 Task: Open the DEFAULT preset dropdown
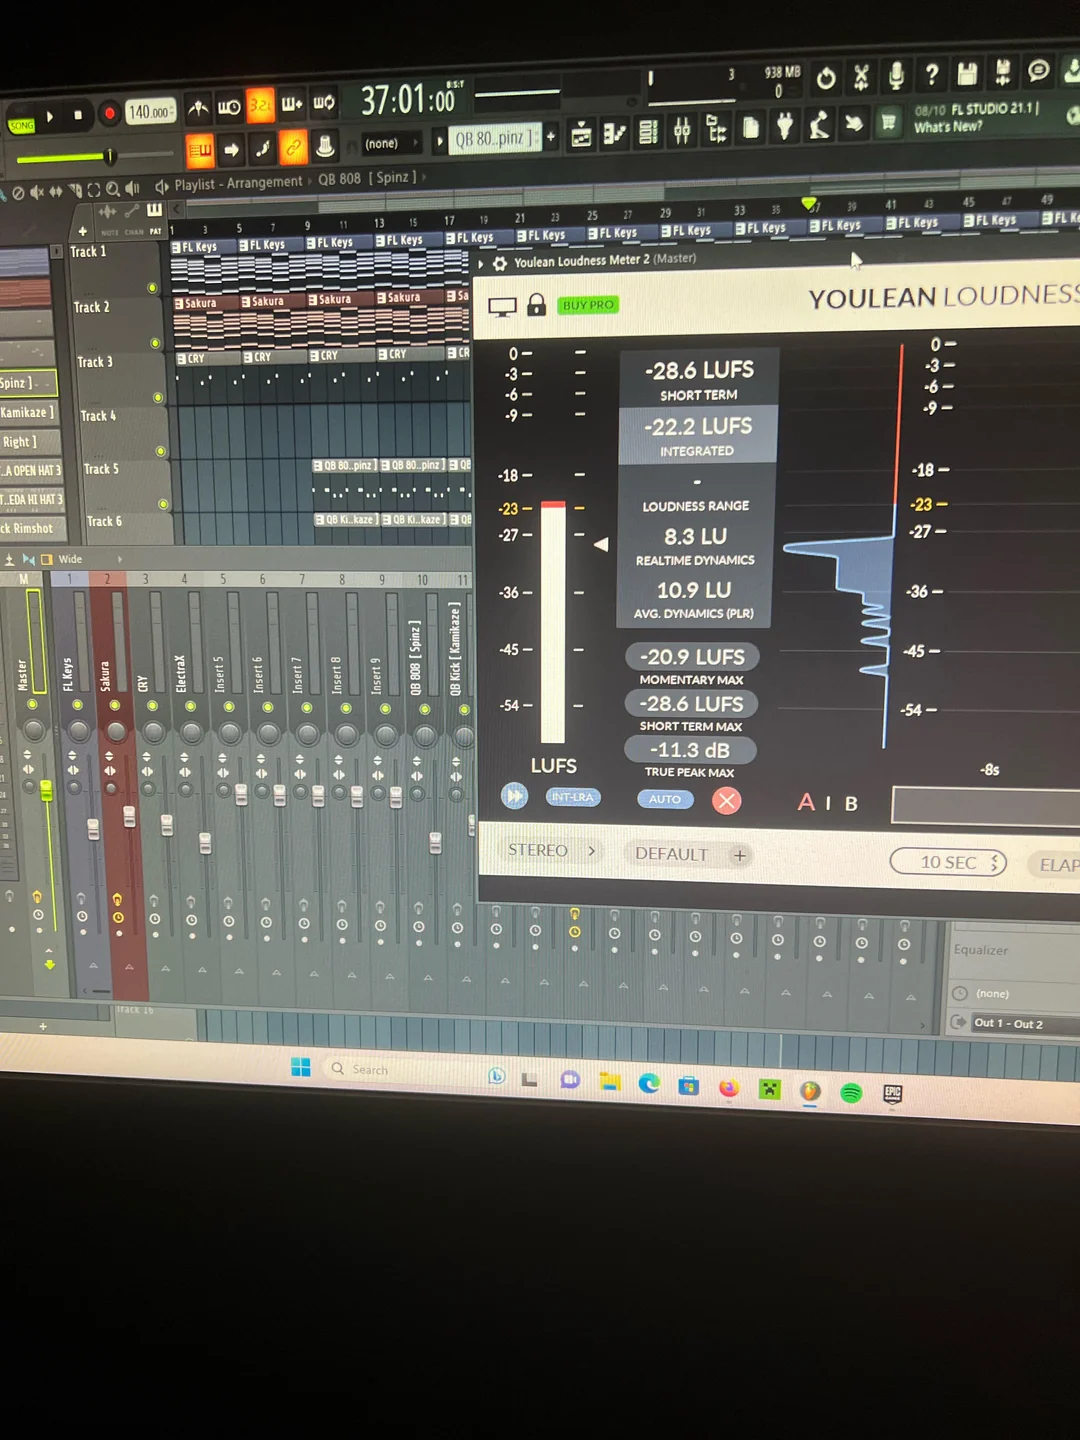point(671,854)
